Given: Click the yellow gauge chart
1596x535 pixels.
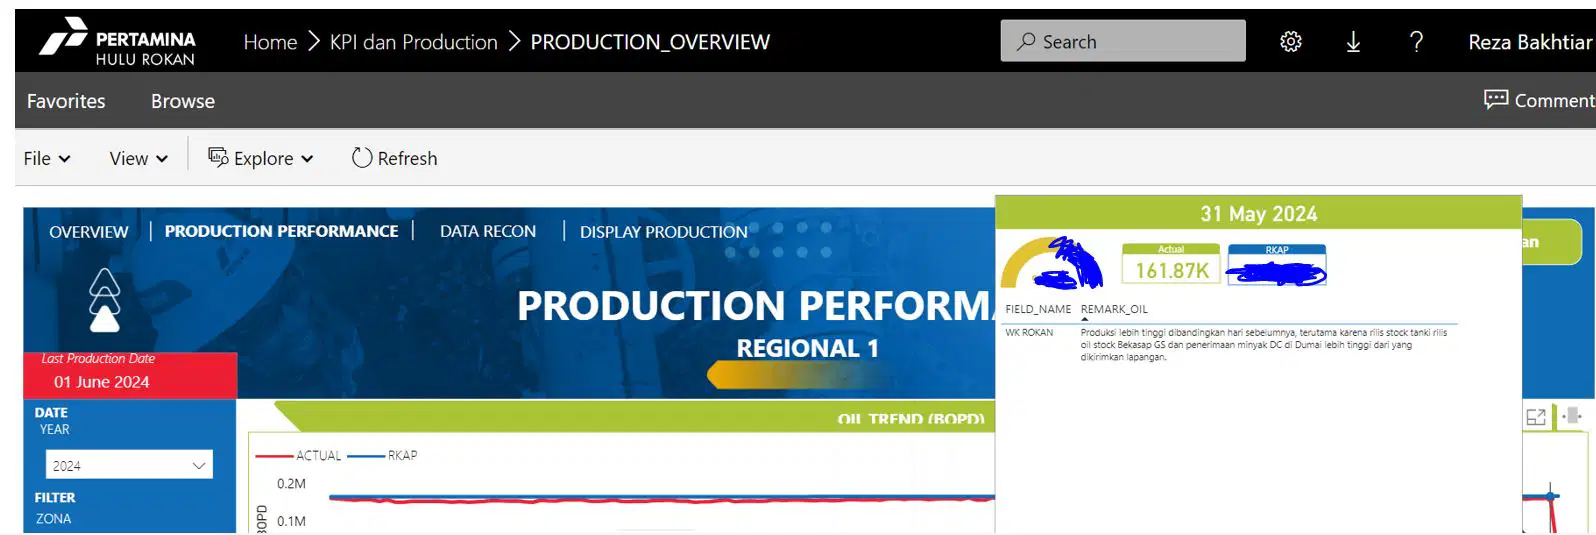Looking at the screenshot, I should tap(1052, 263).
